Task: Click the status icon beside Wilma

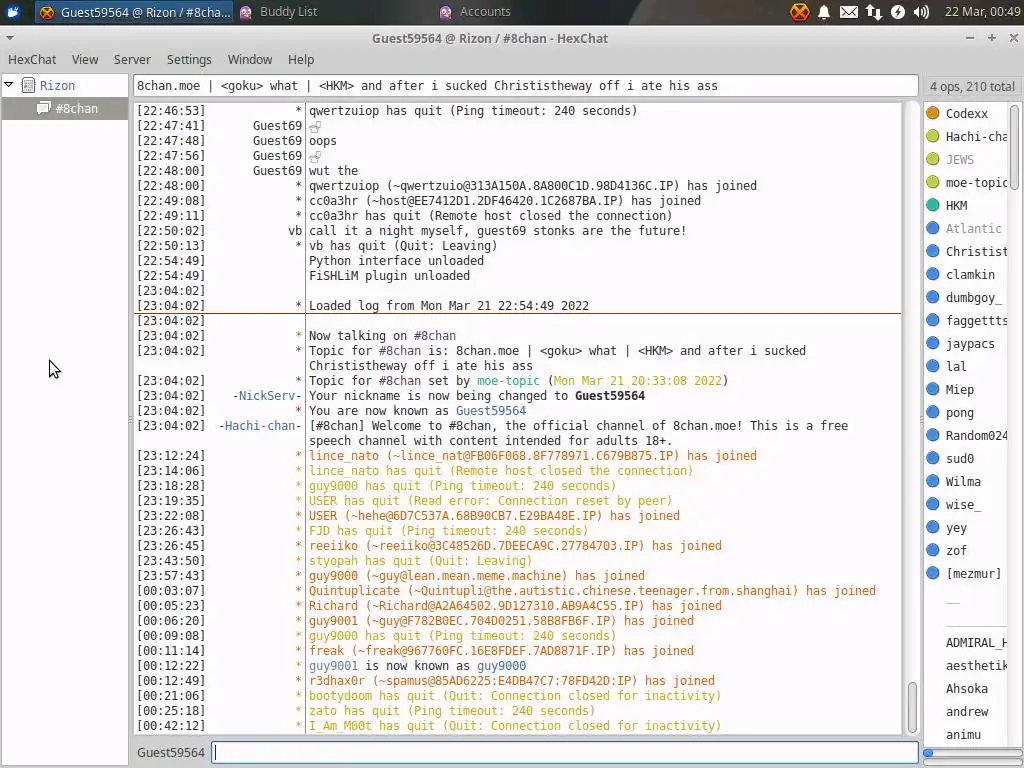Action: coord(933,481)
